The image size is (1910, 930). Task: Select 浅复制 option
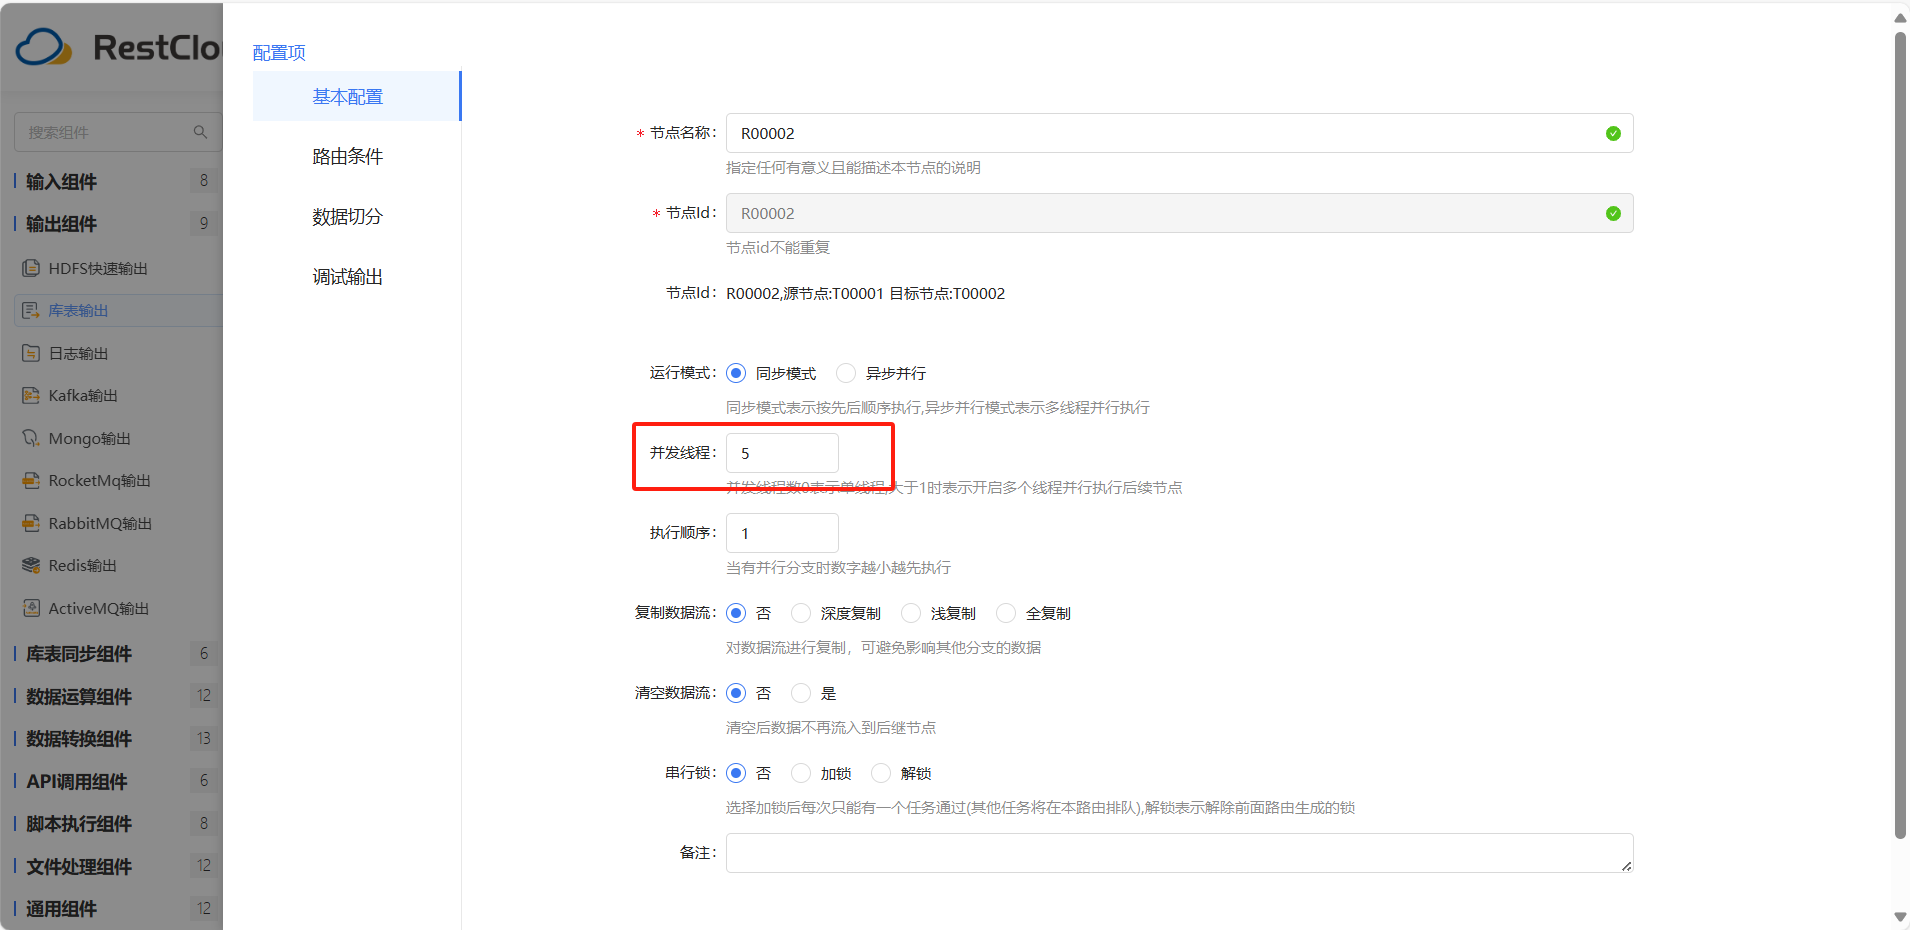(x=911, y=613)
